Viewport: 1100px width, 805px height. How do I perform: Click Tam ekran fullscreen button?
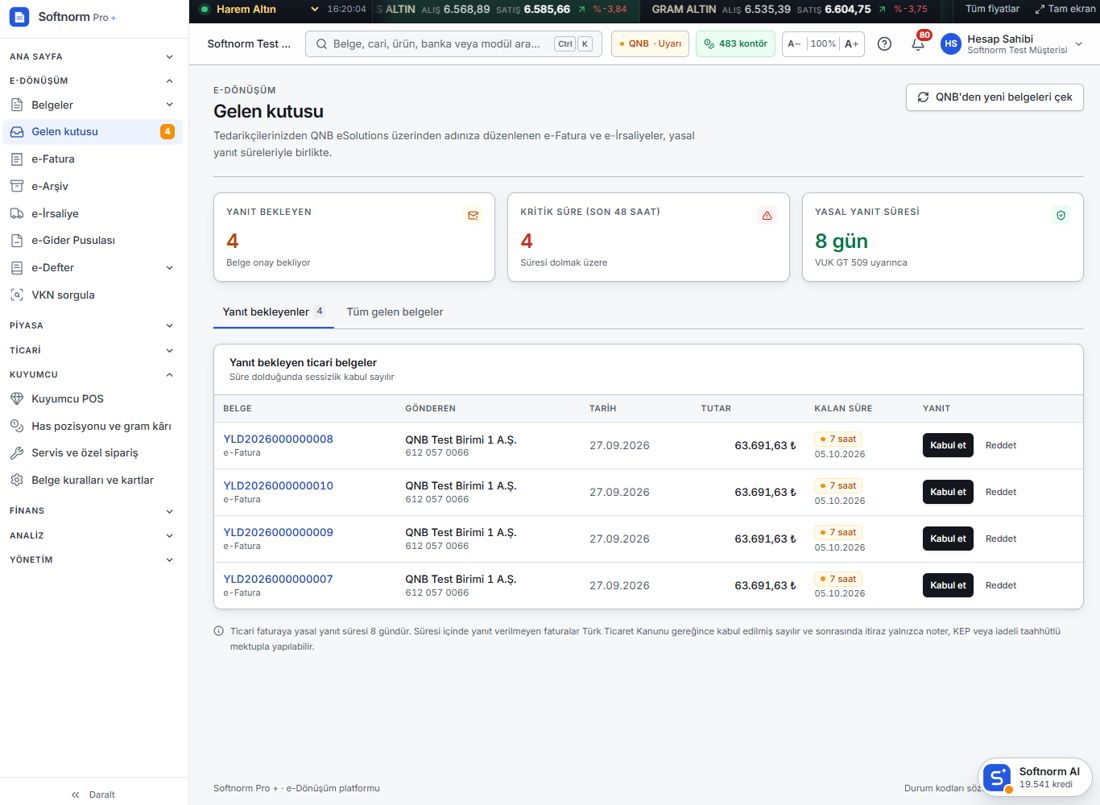pyautogui.click(x=1065, y=9)
